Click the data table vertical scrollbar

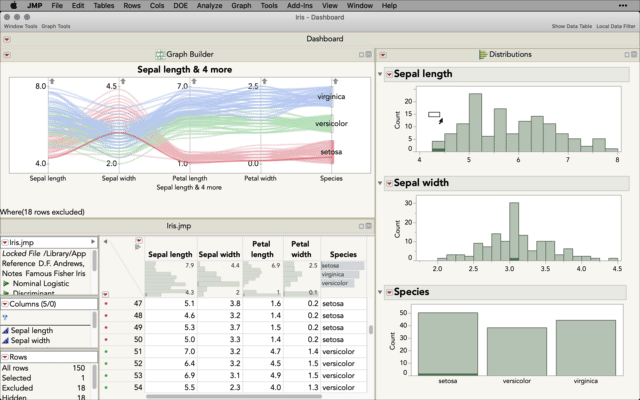pyautogui.click(x=371, y=330)
